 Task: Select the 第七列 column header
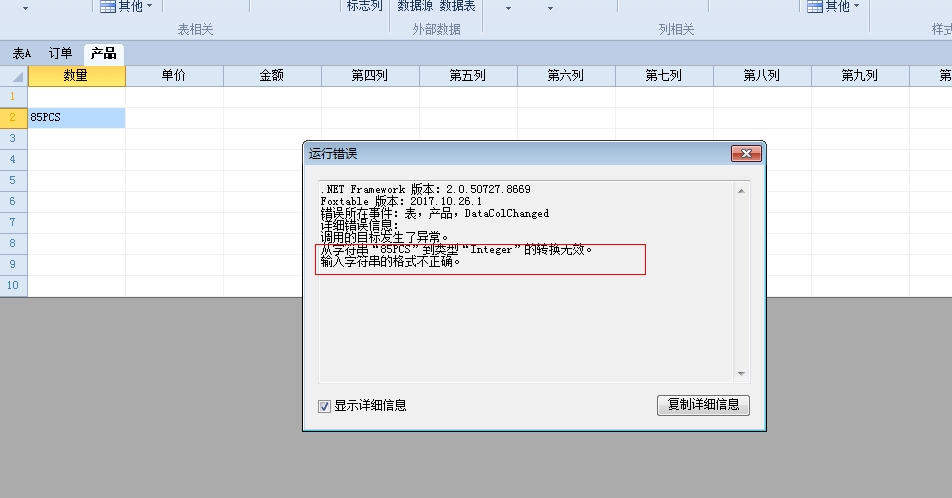[664, 75]
